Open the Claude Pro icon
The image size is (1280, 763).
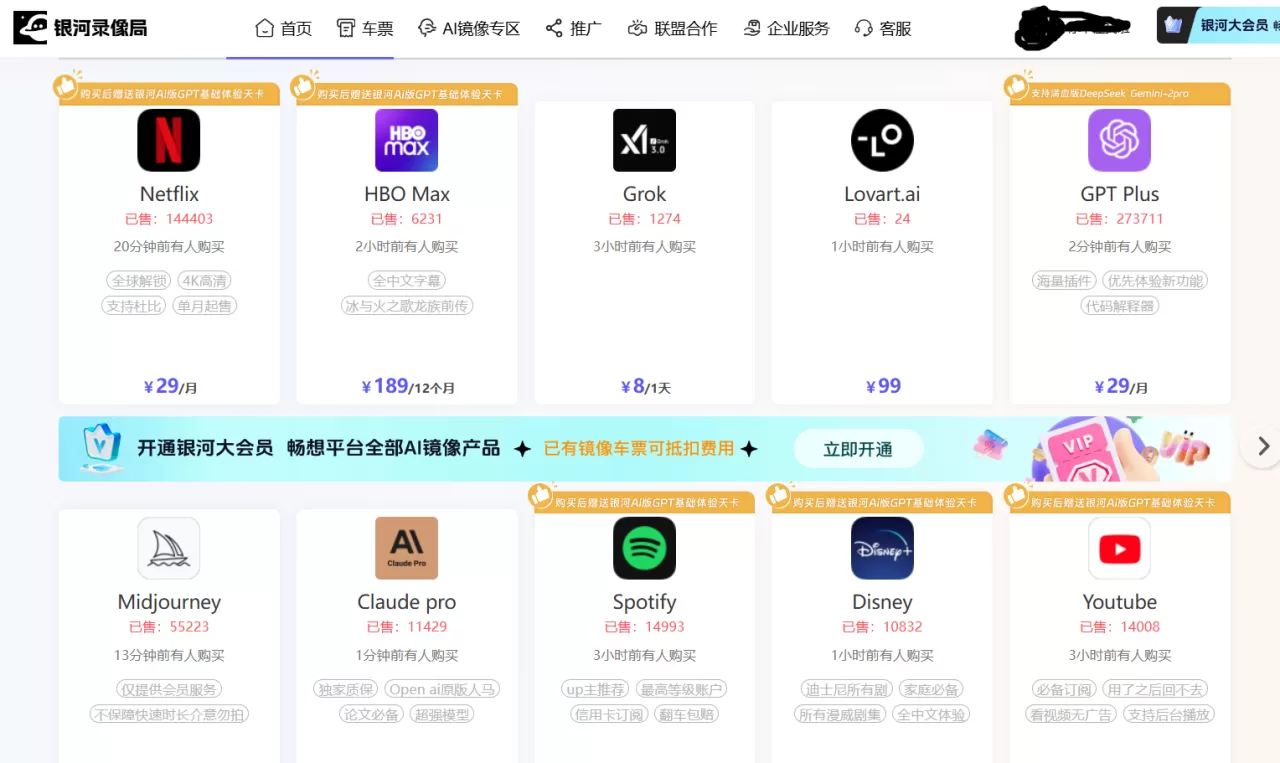[x=407, y=548]
